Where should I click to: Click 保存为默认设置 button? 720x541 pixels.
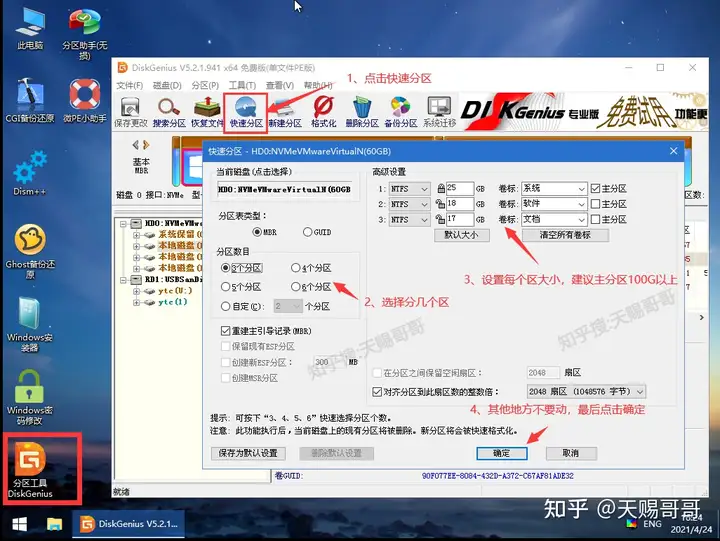(248, 453)
